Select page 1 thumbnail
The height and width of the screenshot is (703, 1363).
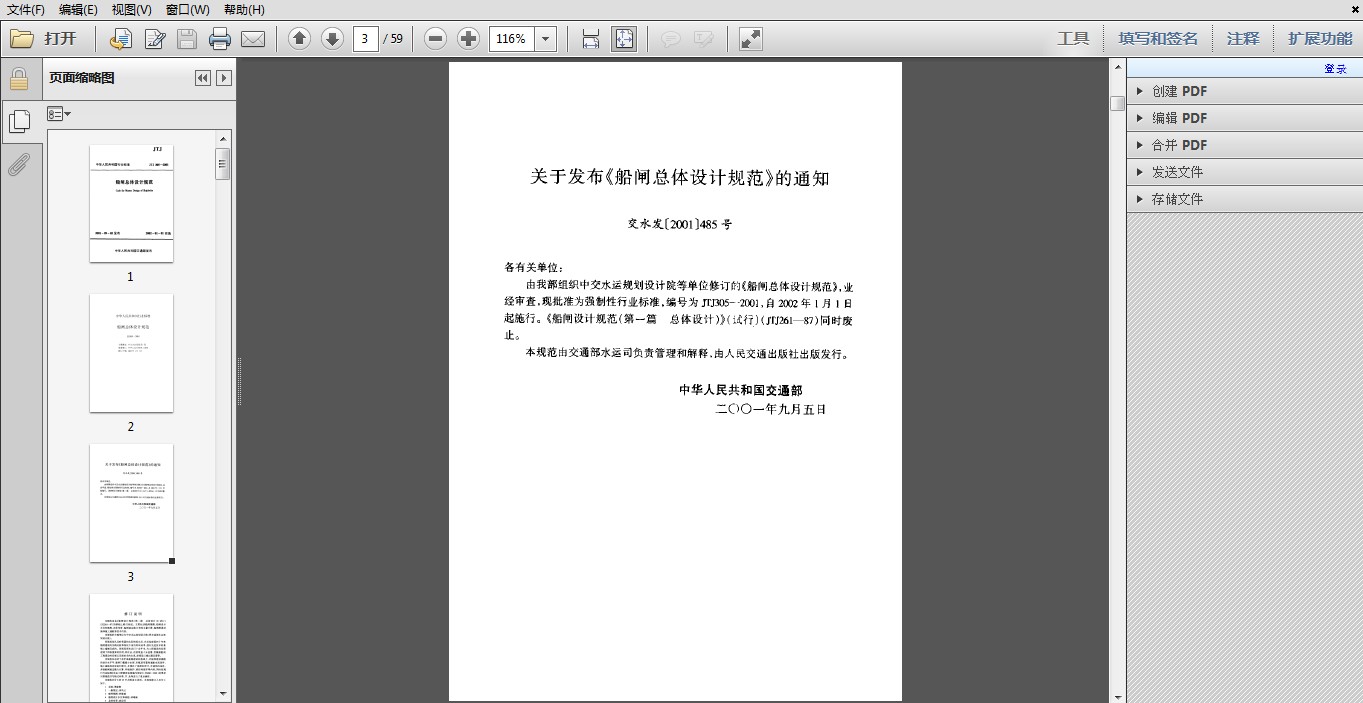click(x=131, y=203)
